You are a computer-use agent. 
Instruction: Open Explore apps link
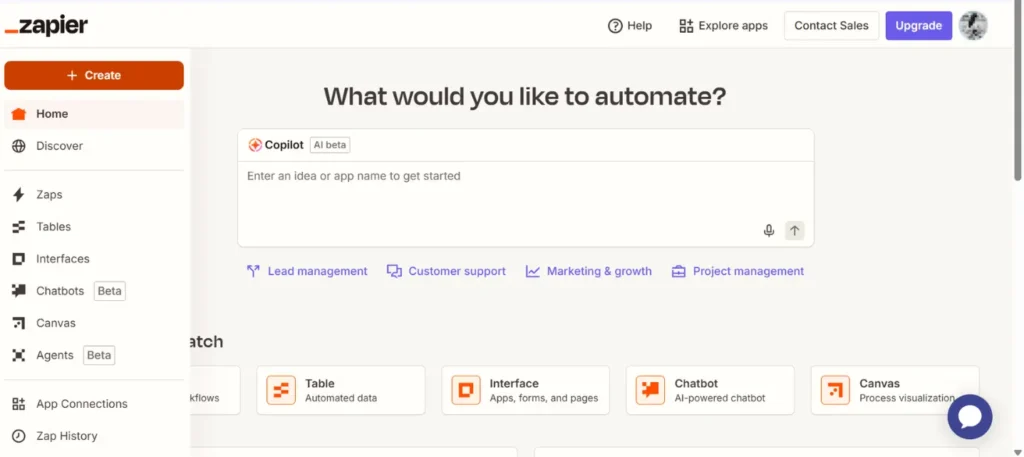(723, 26)
